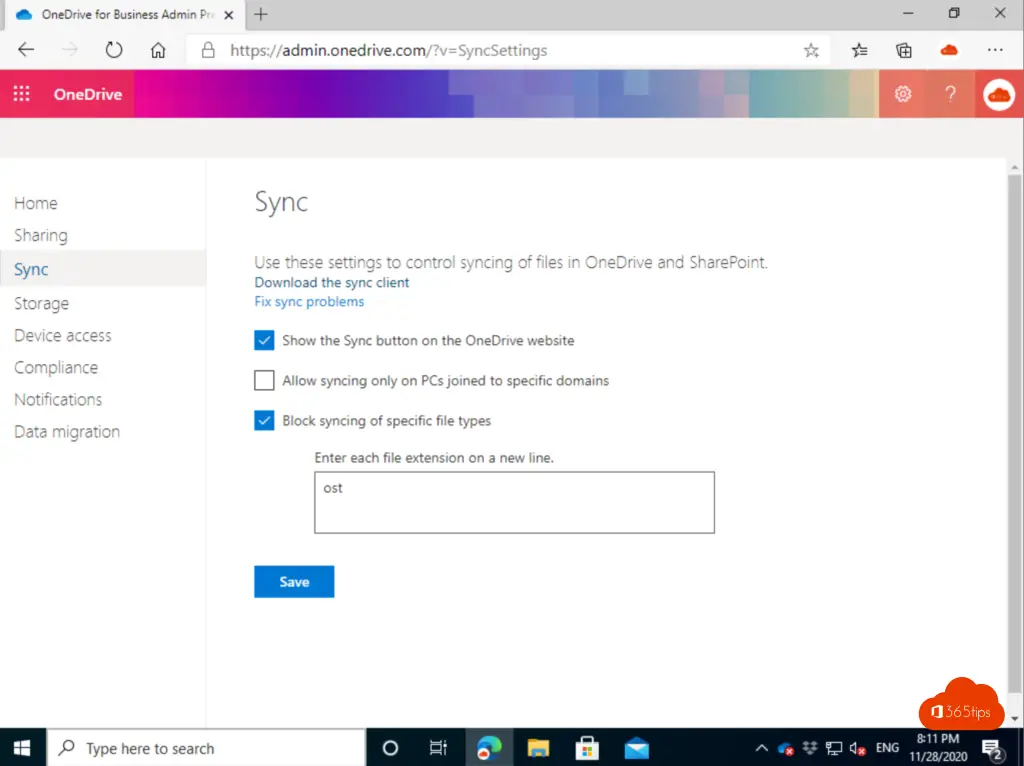This screenshot has width=1024, height=766.
Task: Click into the file extension text box
Action: point(514,502)
